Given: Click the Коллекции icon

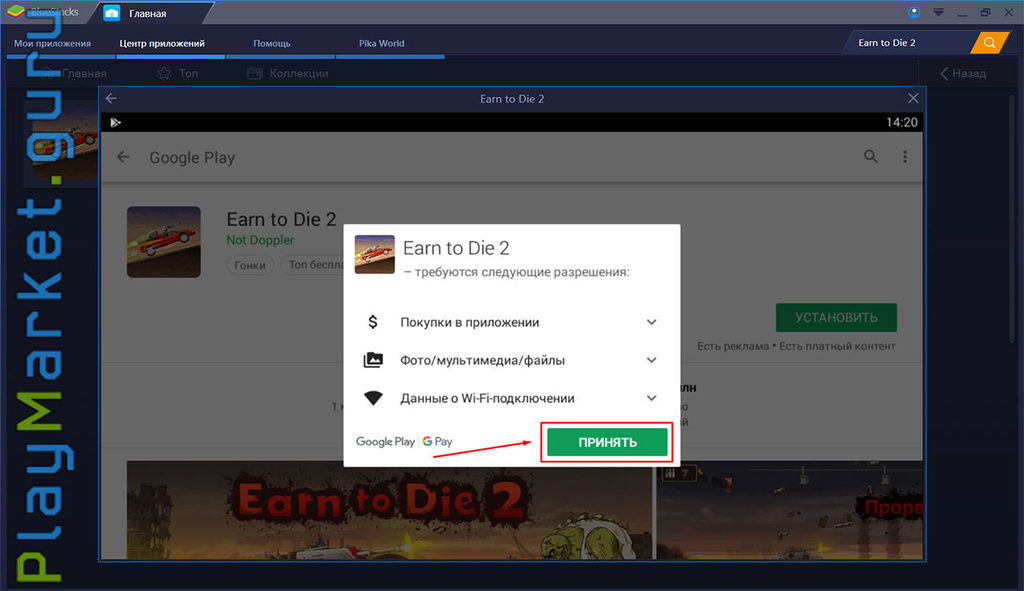Looking at the screenshot, I should click(255, 73).
